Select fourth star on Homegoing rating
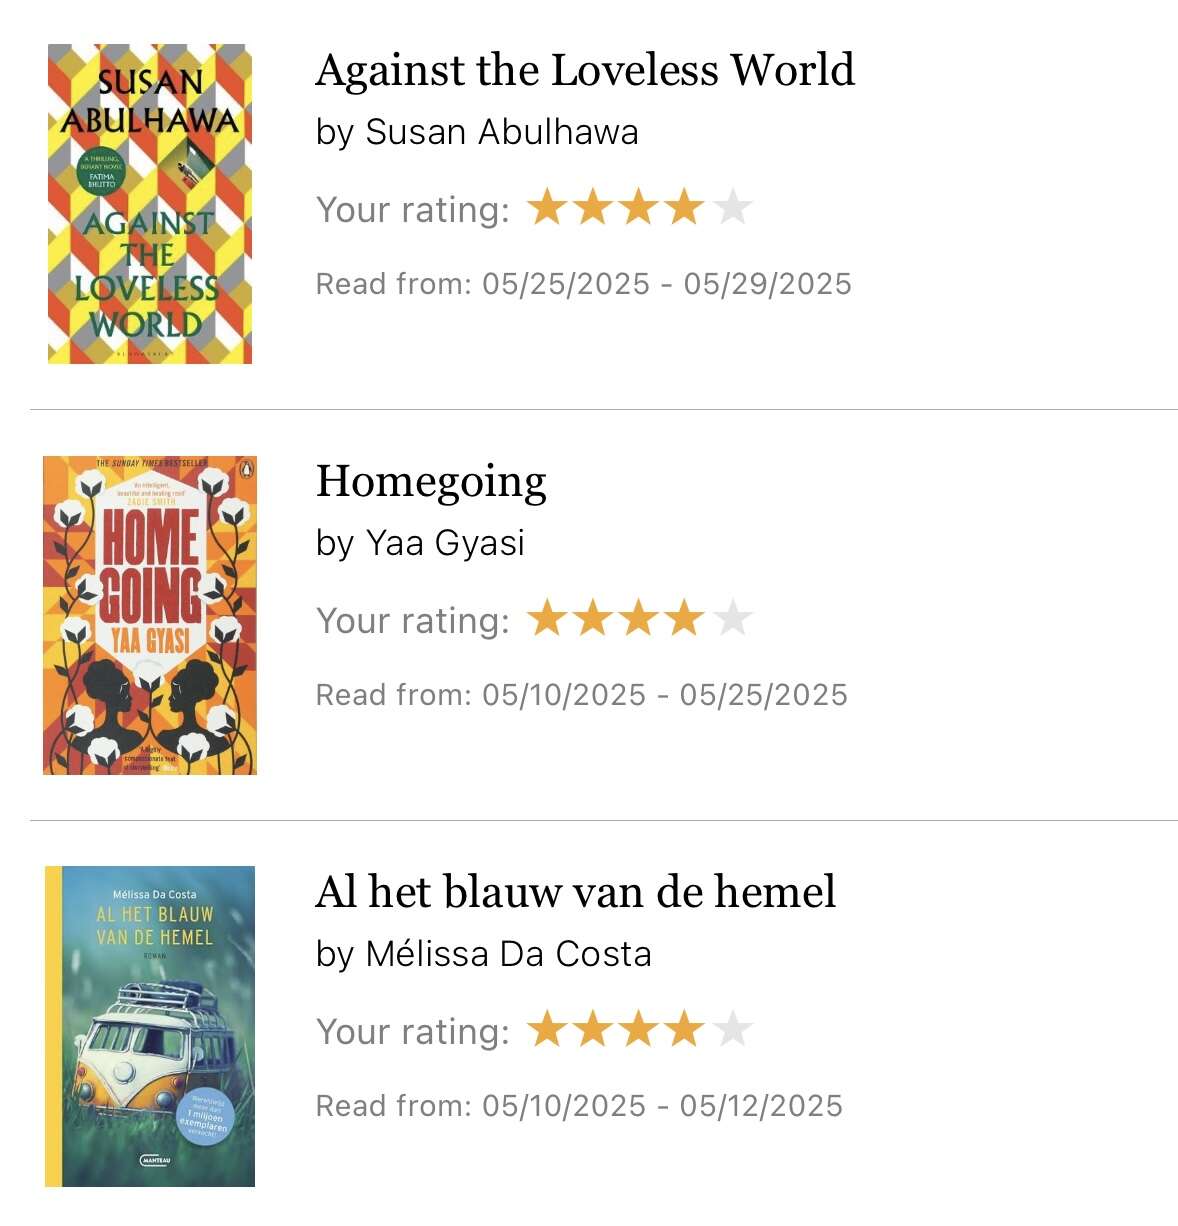The height and width of the screenshot is (1226, 1178). pos(685,619)
